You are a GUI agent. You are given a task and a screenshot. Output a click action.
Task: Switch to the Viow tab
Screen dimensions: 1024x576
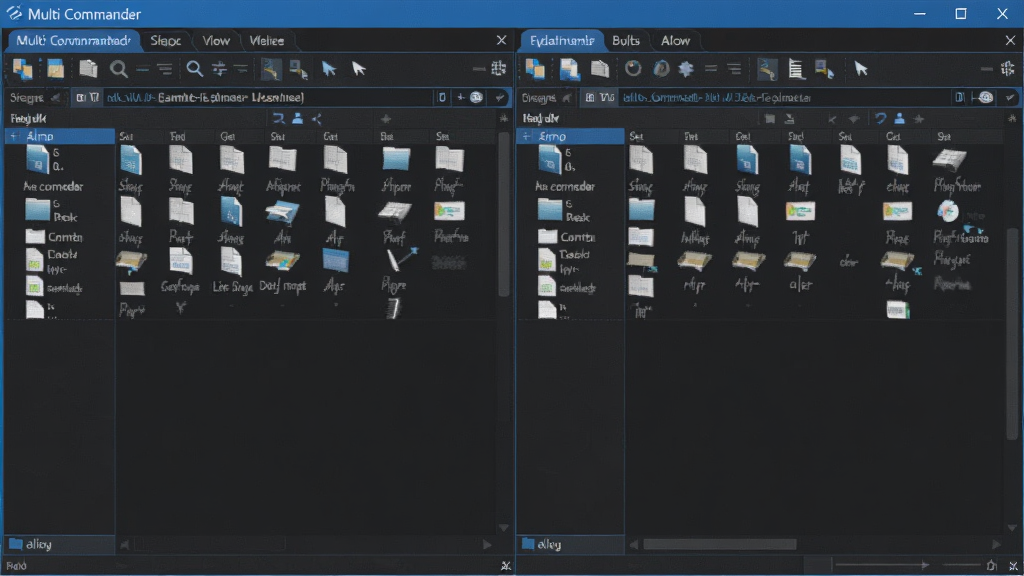(x=216, y=40)
